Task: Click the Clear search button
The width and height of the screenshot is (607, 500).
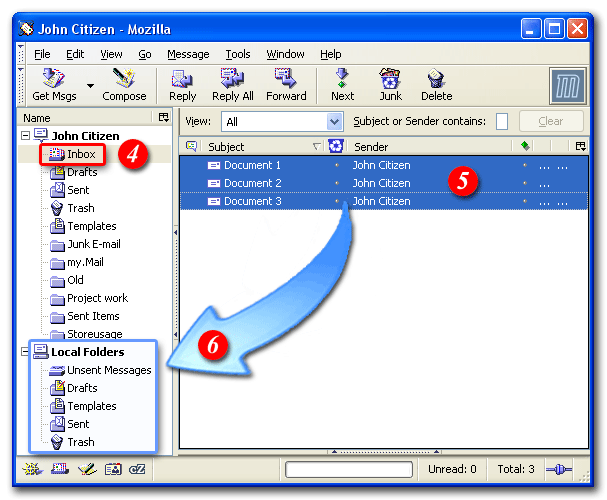Action: (550, 121)
